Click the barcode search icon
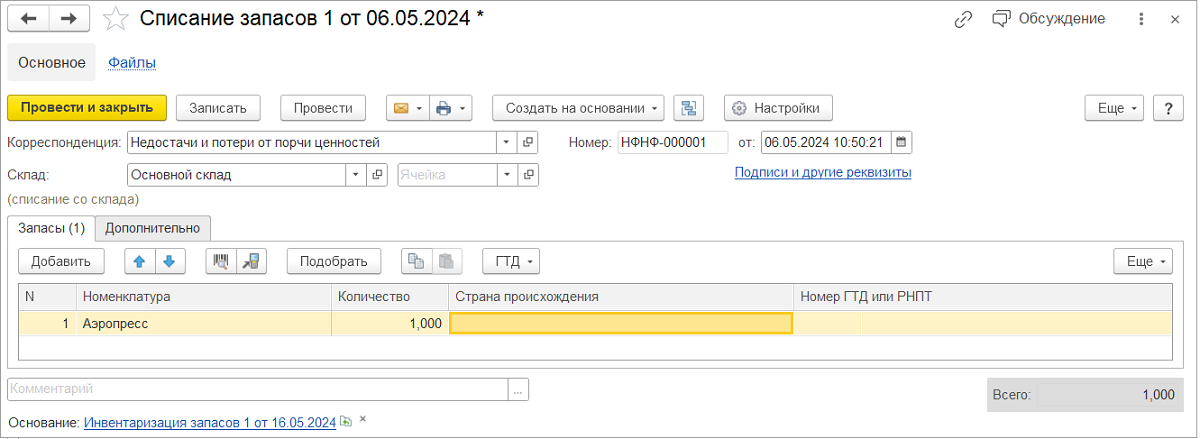1200x439 pixels. coord(221,261)
